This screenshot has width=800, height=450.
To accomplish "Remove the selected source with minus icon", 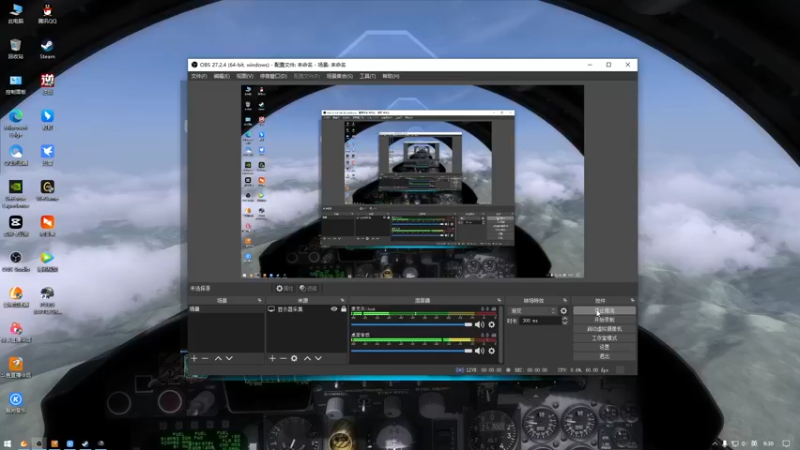I will pos(283,359).
